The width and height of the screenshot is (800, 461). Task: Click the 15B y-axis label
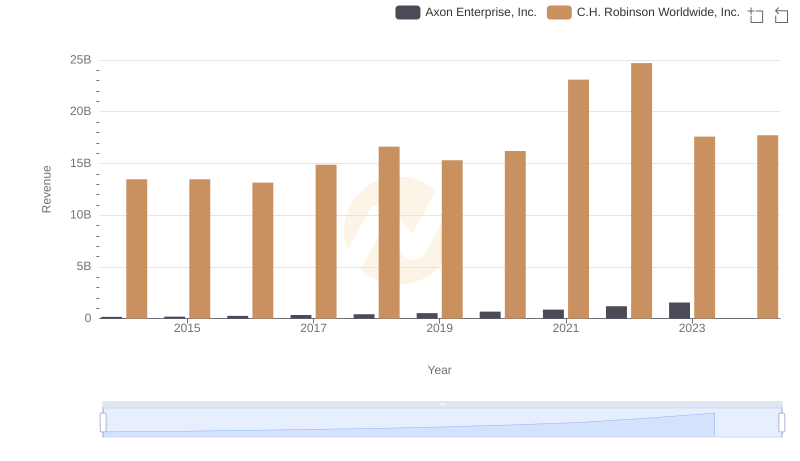pyautogui.click(x=81, y=163)
